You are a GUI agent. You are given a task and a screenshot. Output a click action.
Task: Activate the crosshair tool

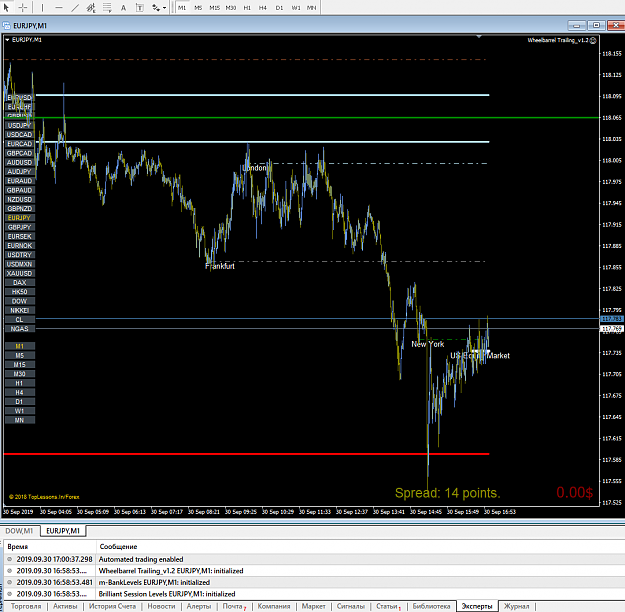[x=23, y=7]
